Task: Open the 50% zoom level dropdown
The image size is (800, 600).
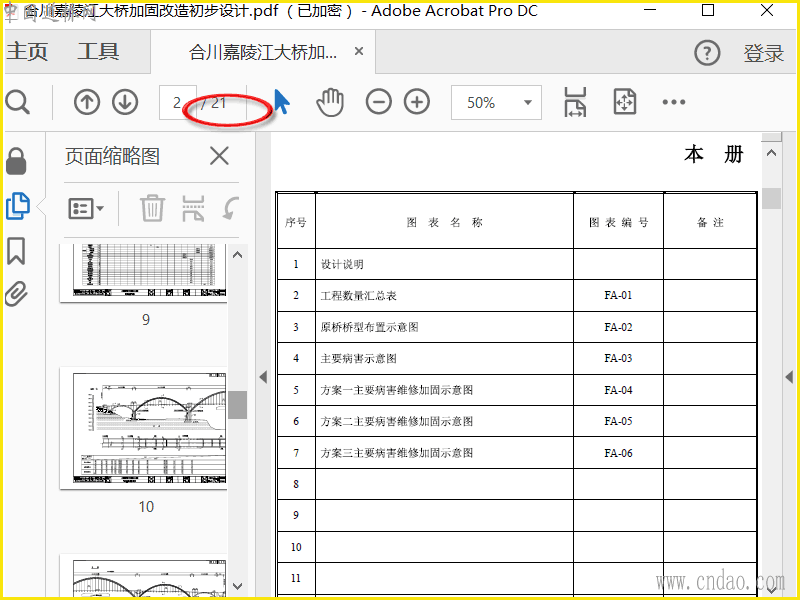Action: point(496,103)
